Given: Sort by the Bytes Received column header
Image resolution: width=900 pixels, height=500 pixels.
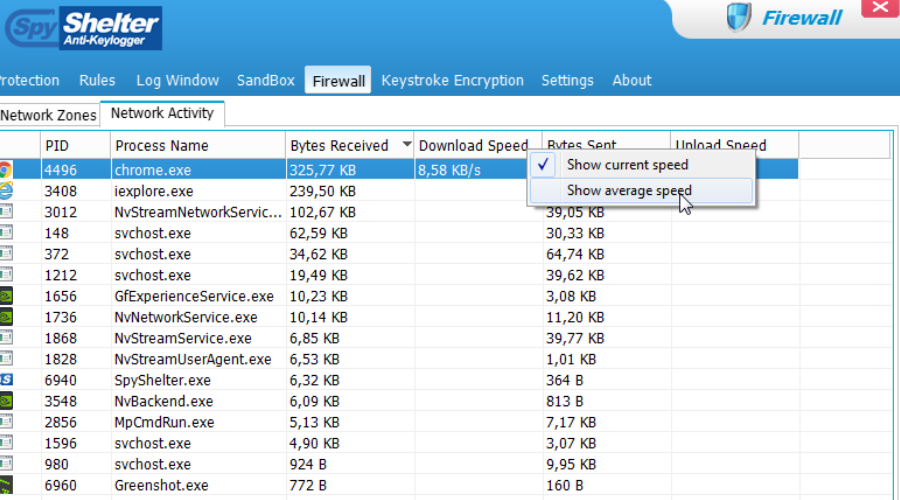Looking at the screenshot, I should pos(350,146).
